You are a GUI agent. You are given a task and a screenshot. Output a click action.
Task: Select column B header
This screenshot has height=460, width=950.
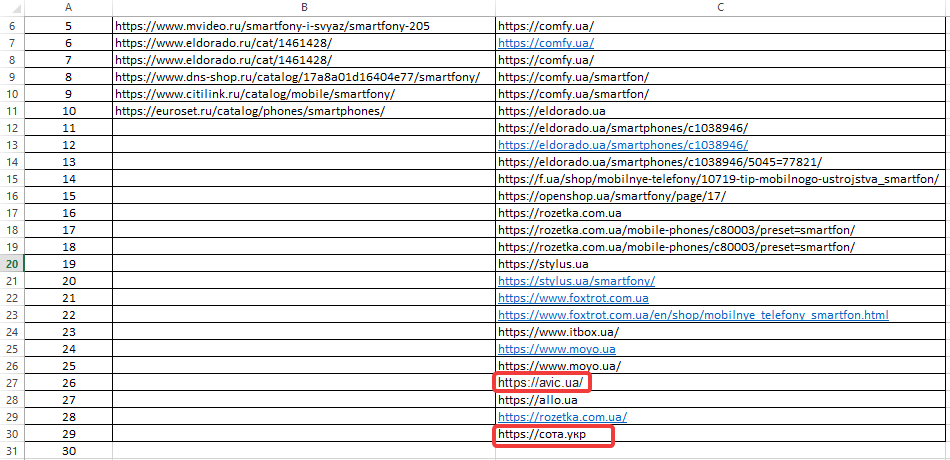click(x=304, y=7)
